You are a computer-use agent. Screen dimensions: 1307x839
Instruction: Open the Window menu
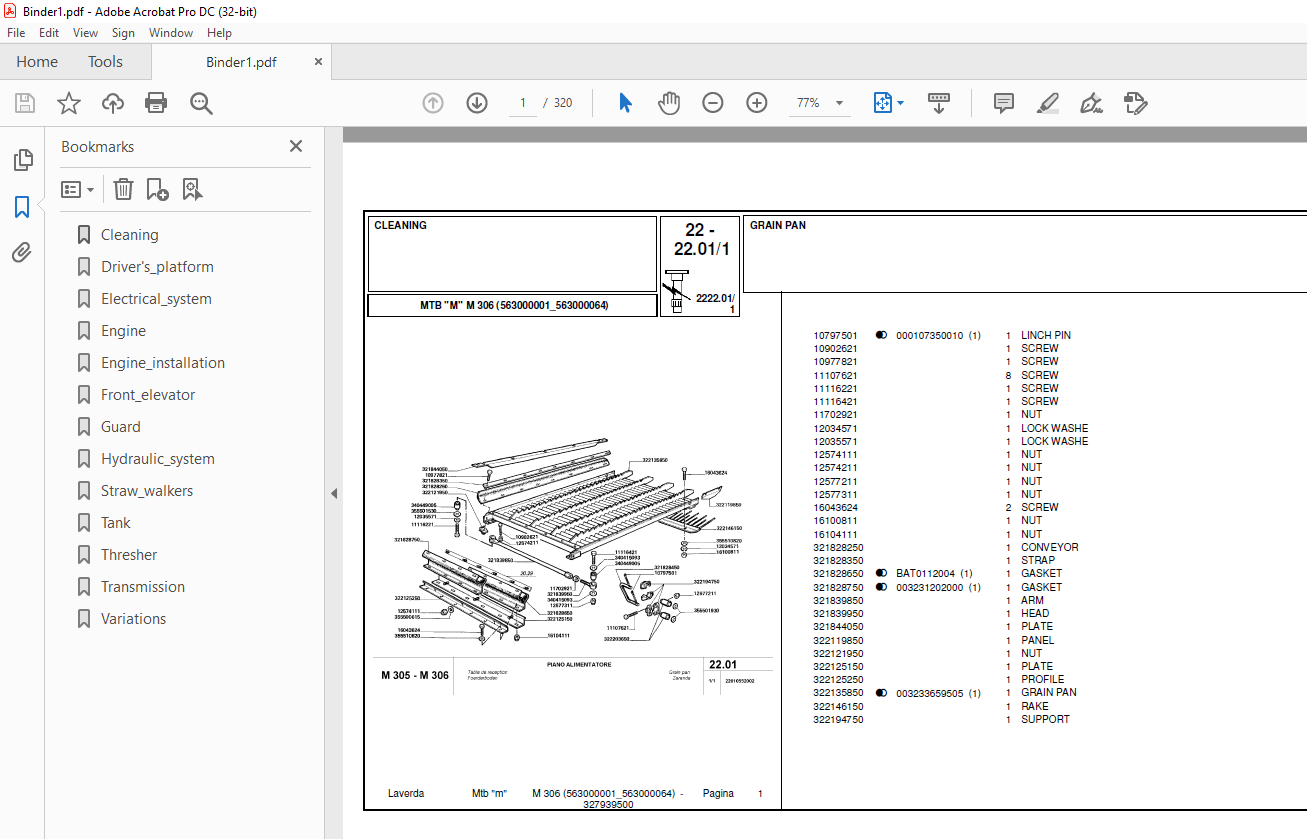[171, 33]
